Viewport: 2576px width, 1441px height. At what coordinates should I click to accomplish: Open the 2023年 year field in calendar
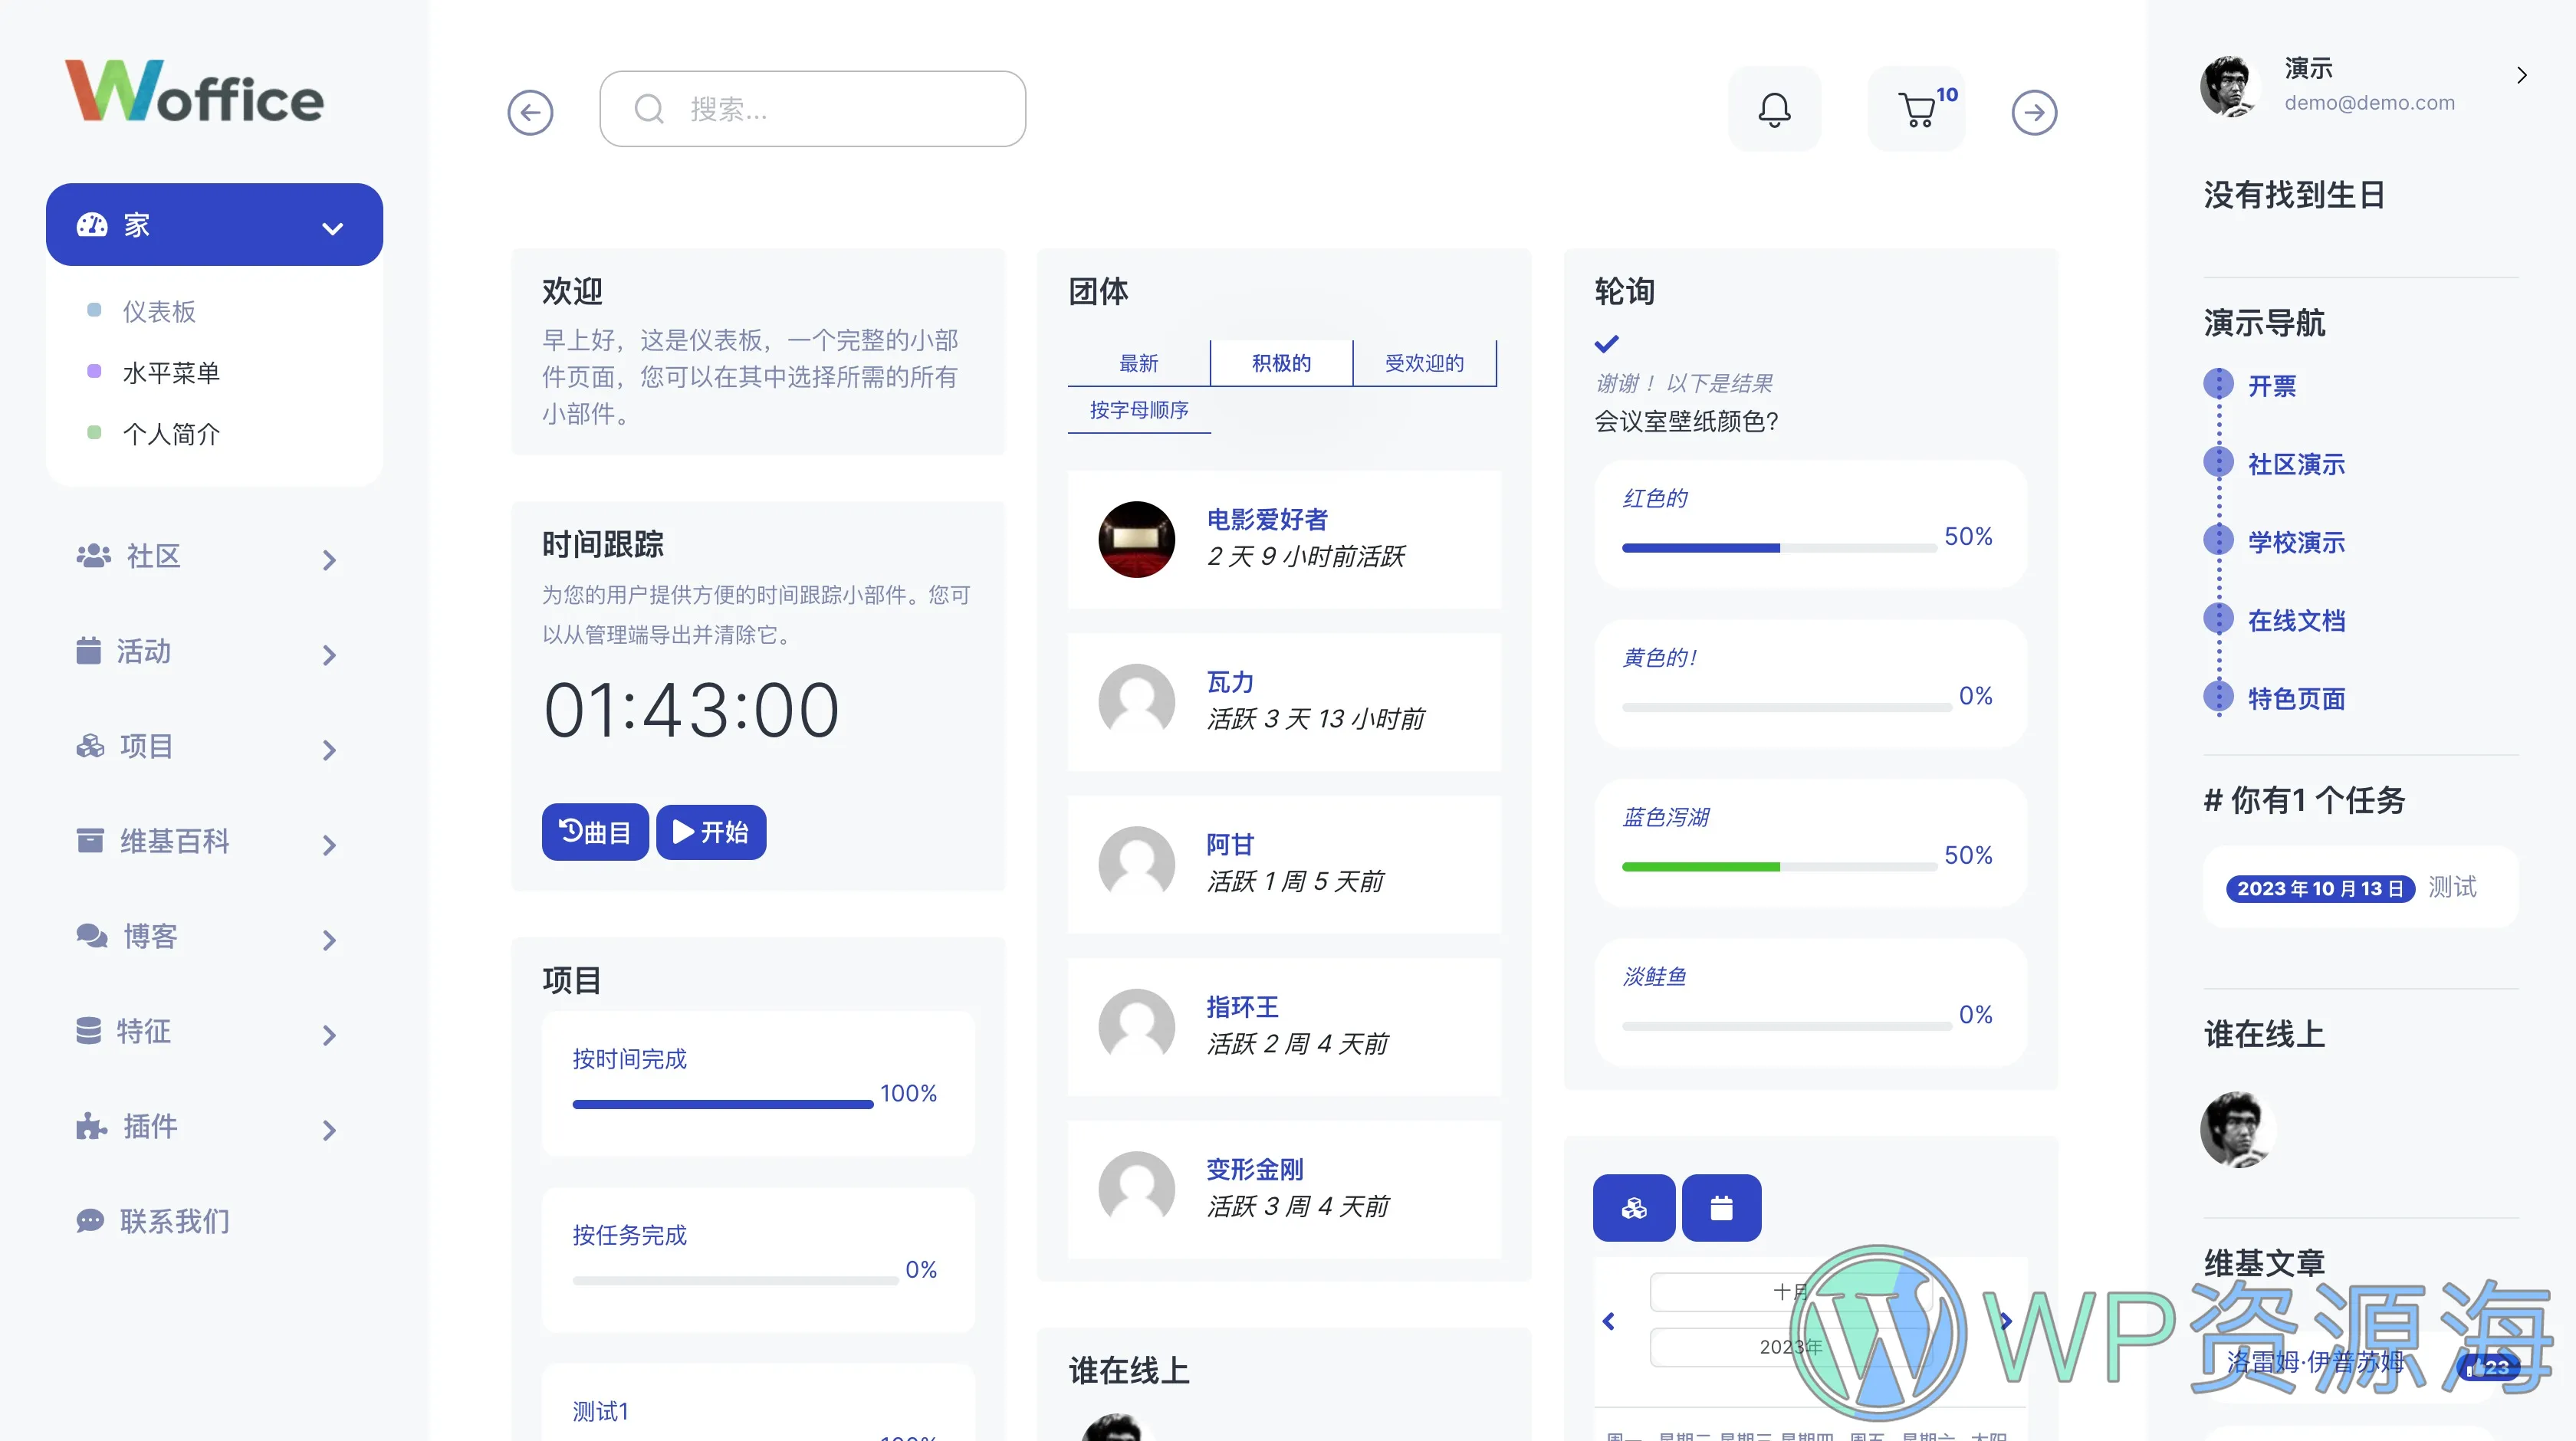(x=1790, y=1347)
